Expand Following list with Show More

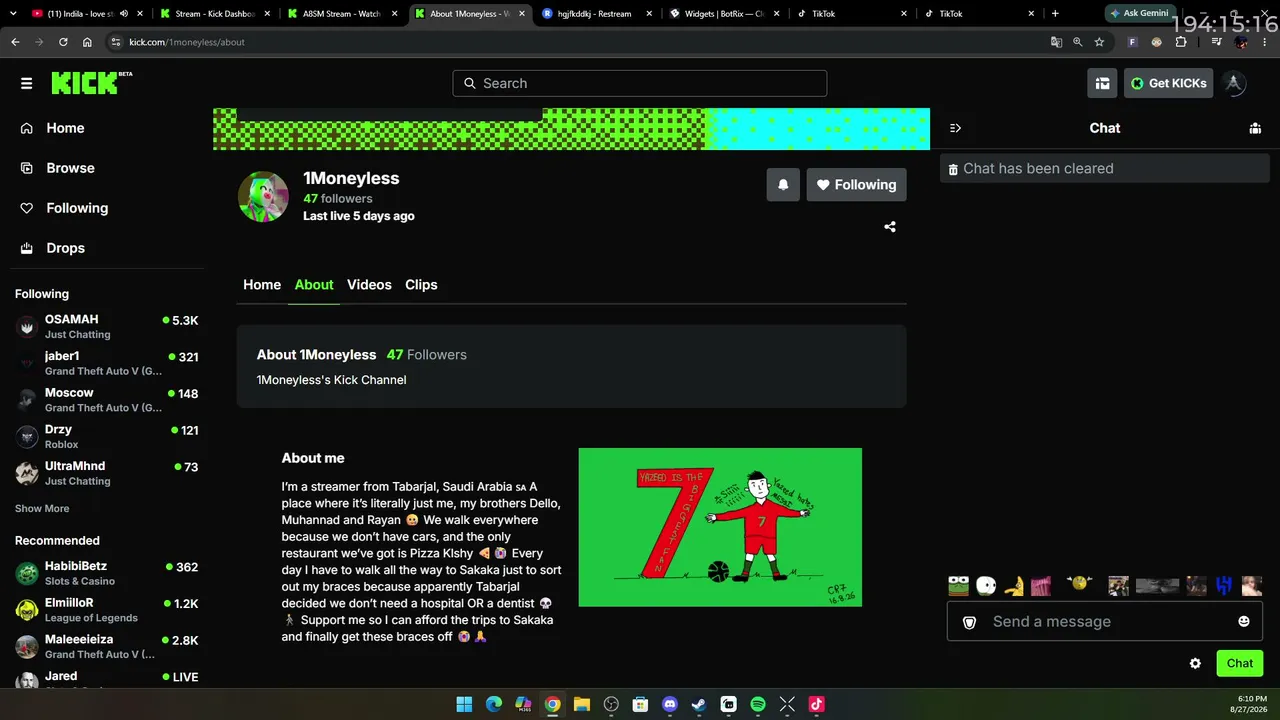pyautogui.click(x=42, y=509)
